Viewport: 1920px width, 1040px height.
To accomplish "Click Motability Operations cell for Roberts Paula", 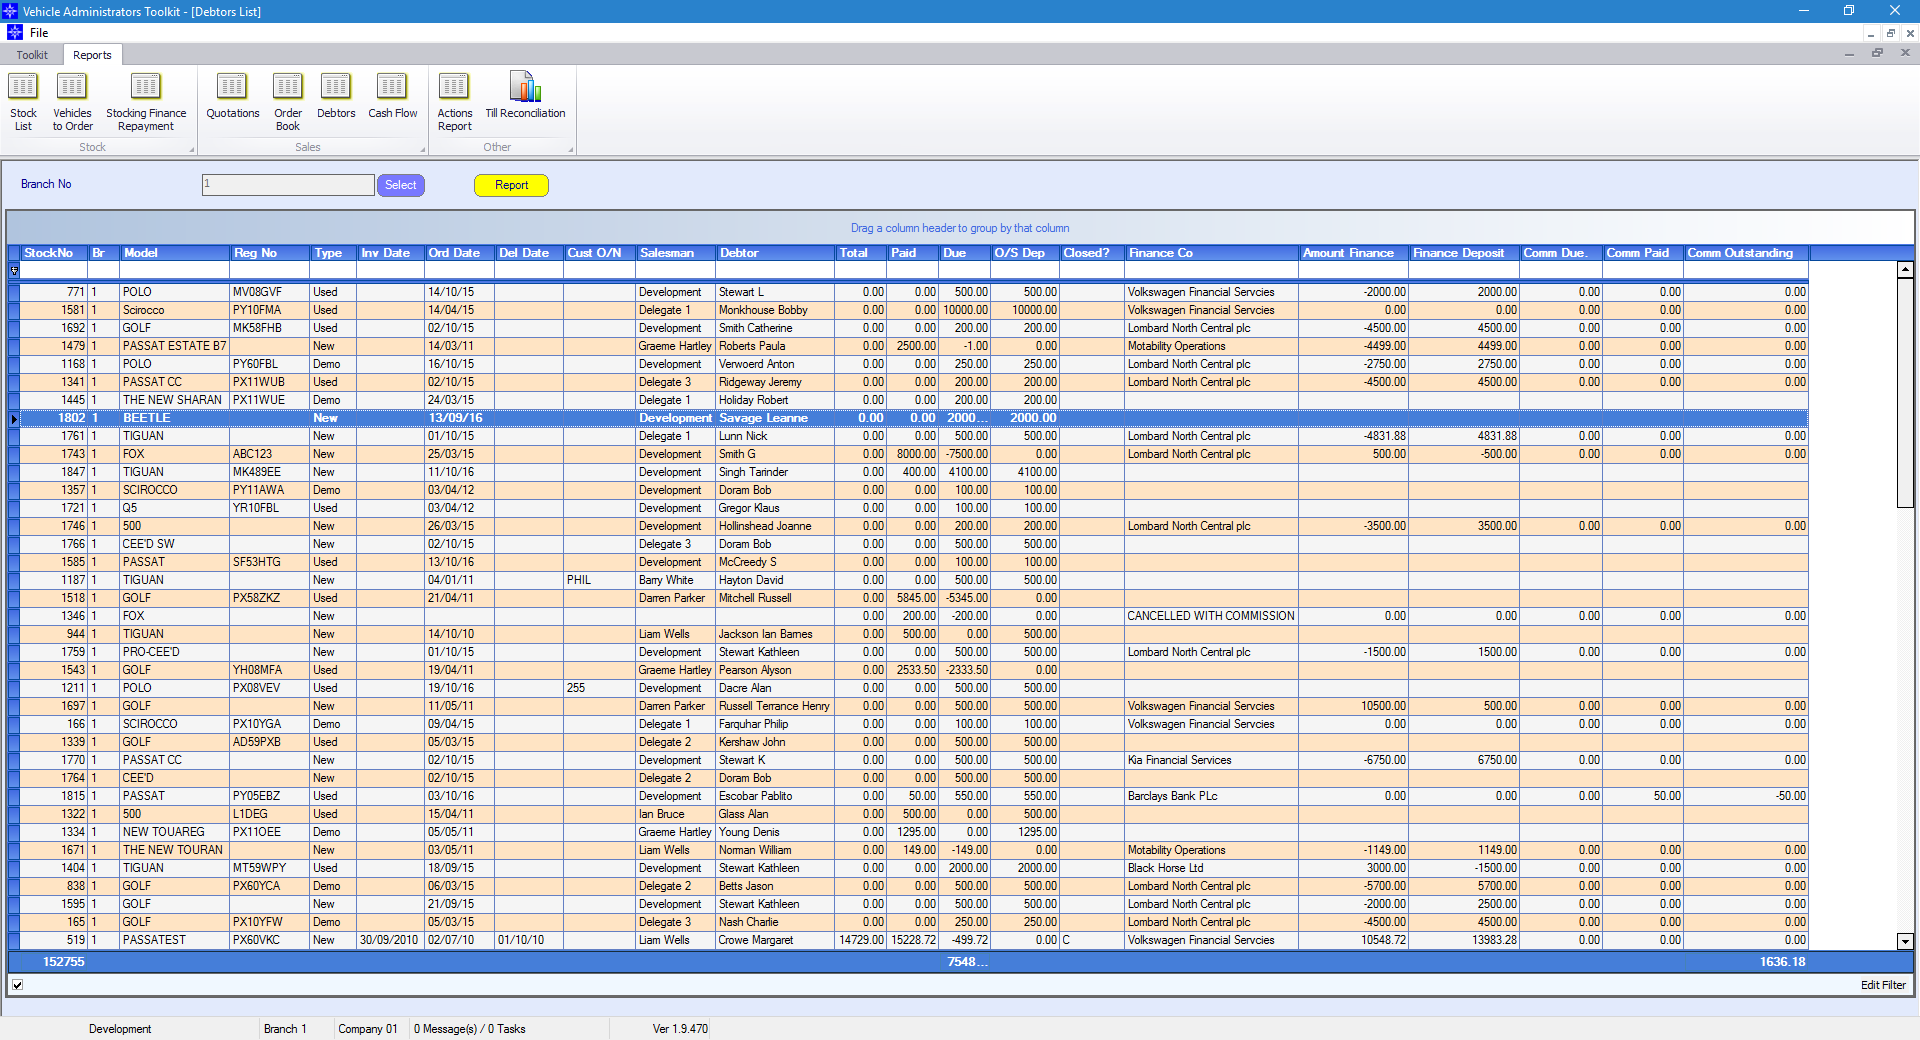I will pos(1212,346).
